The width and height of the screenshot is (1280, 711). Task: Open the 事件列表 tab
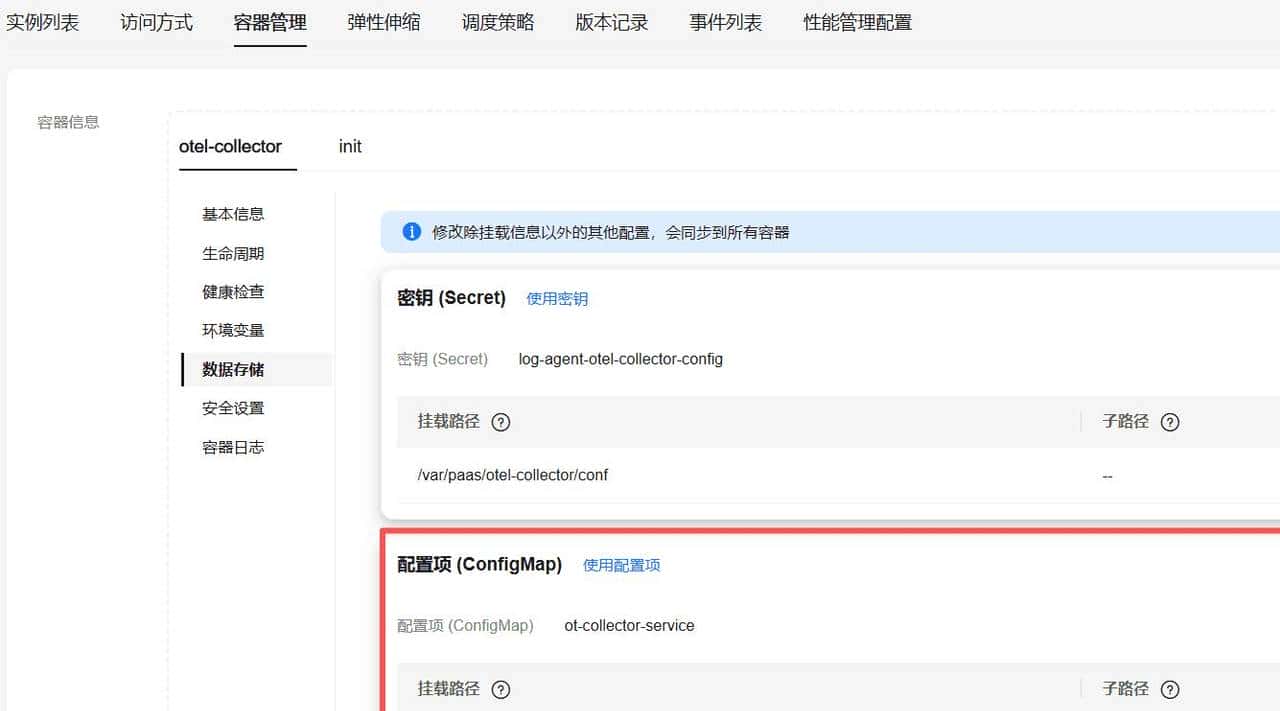click(725, 21)
